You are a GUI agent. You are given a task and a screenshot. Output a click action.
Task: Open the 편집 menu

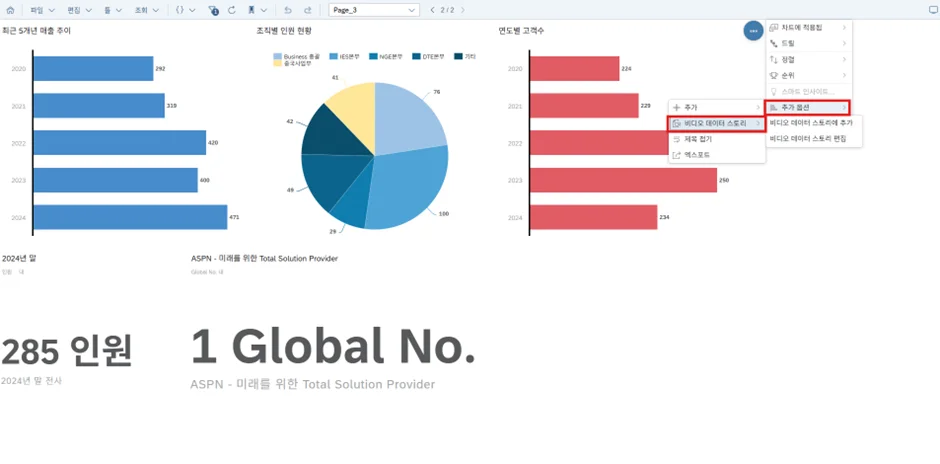[x=79, y=10]
